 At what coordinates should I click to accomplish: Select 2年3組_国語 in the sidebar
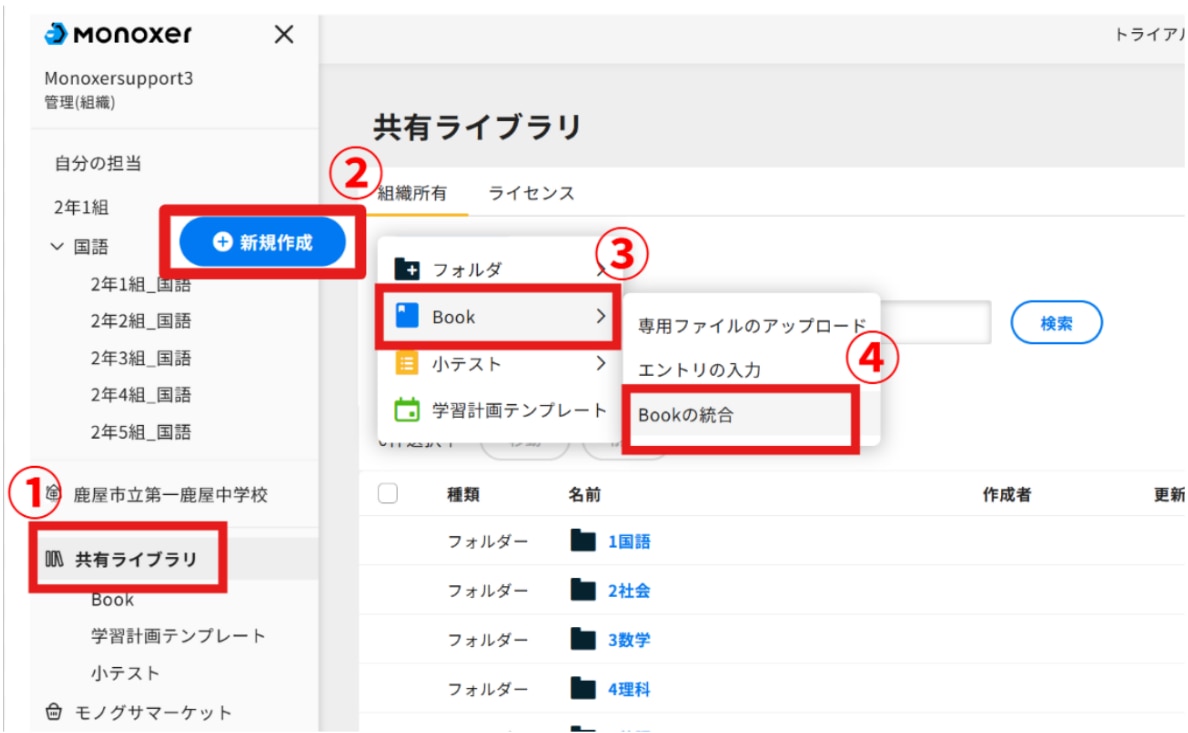tap(141, 358)
